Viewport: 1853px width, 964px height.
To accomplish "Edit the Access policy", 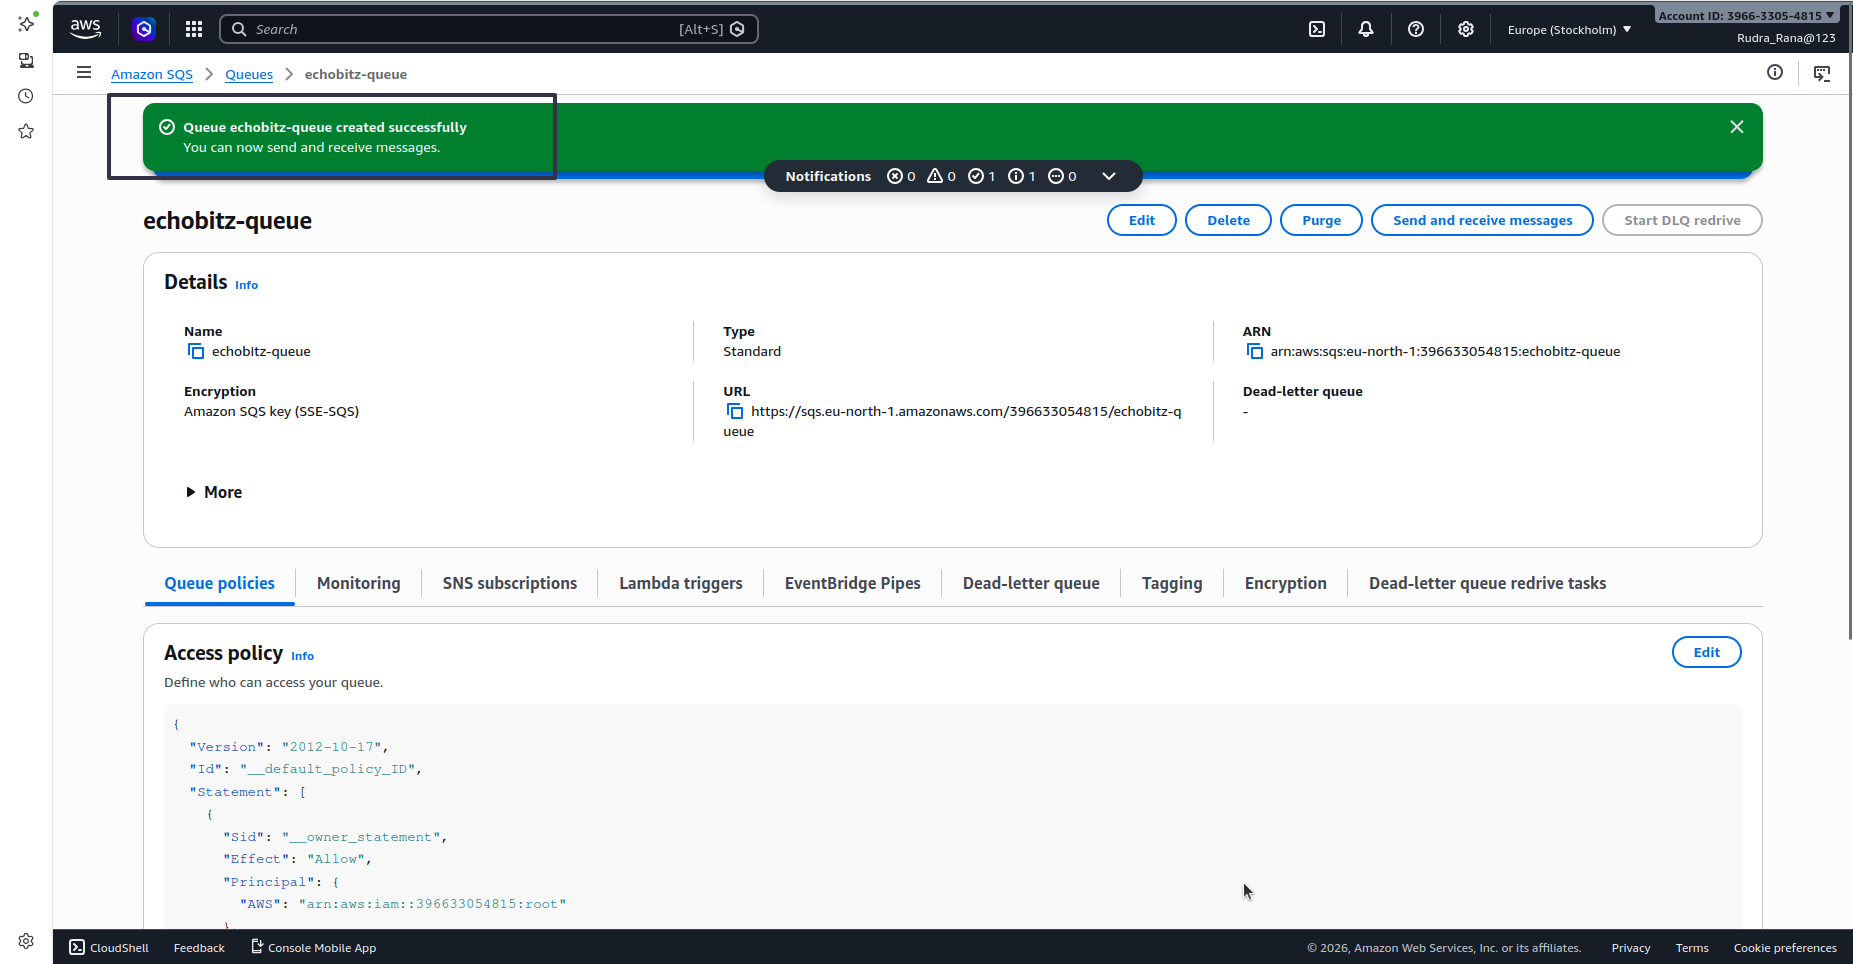I will click(x=1707, y=652).
